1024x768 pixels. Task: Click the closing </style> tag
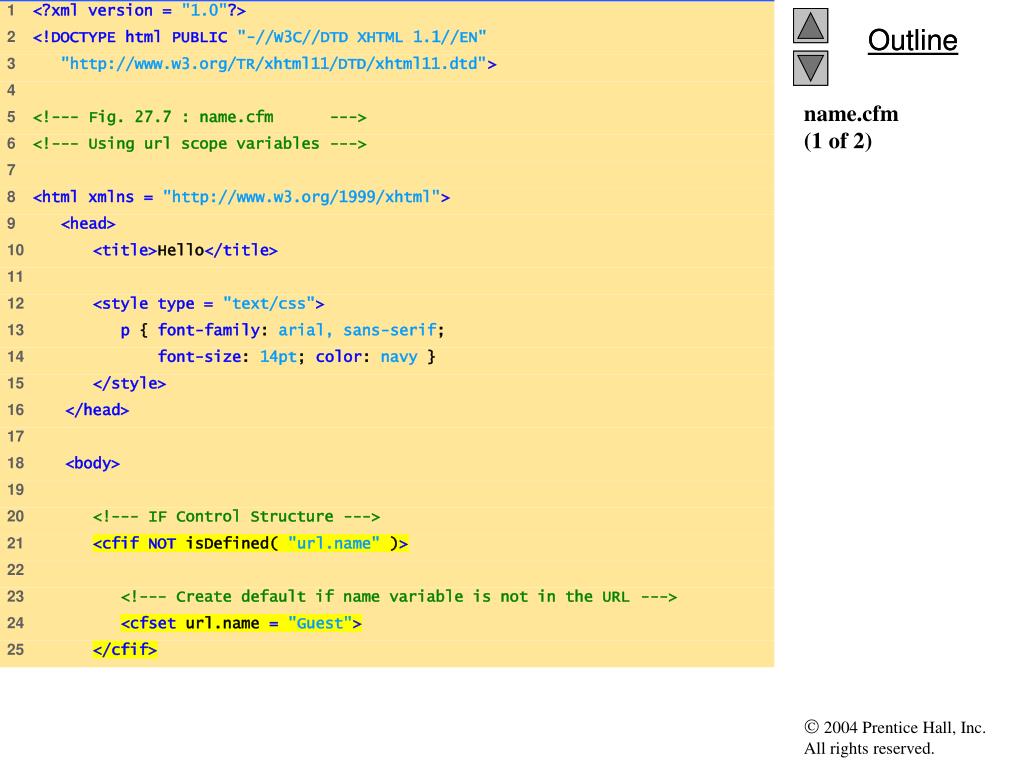(x=129, y=383)
